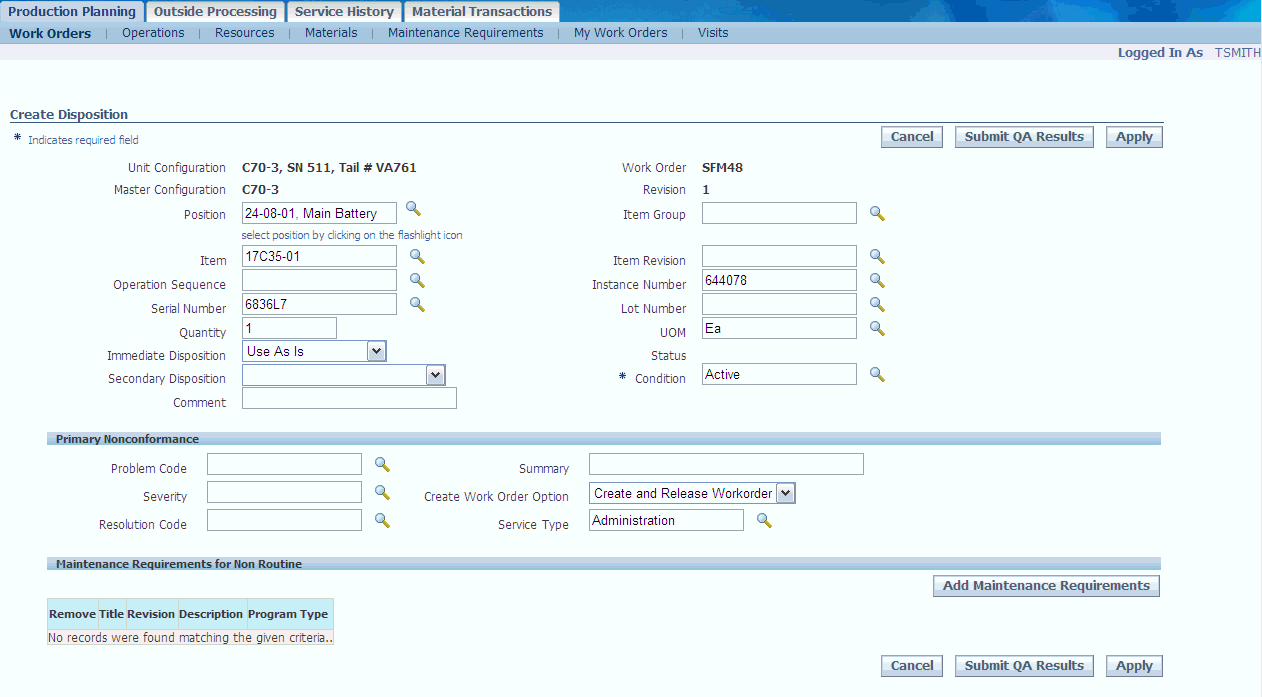Open the Visits subtab
1262x697 pixels.
pyautogui.click(x=713, y=33)
